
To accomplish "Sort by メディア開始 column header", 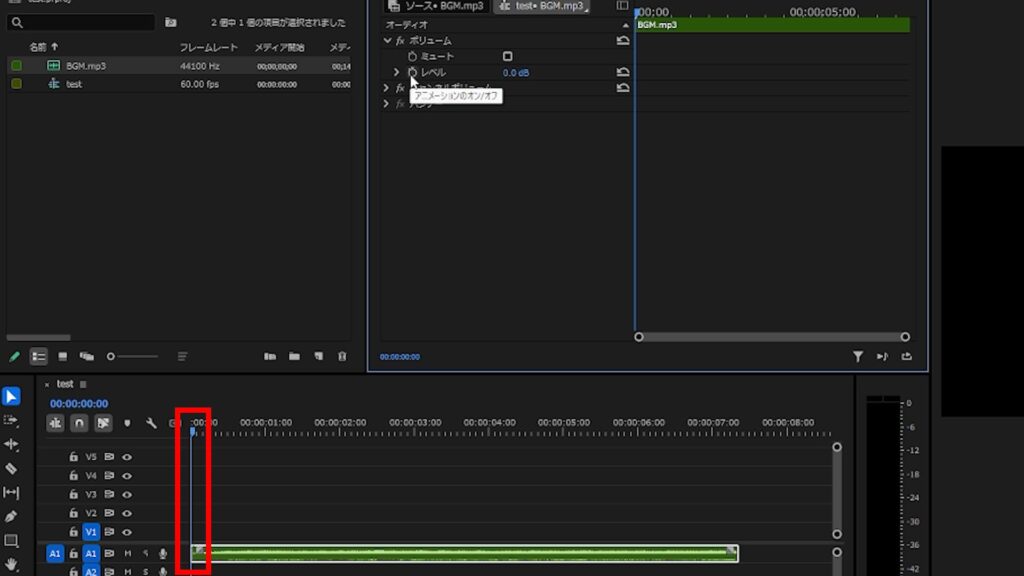I will (280, 47).
